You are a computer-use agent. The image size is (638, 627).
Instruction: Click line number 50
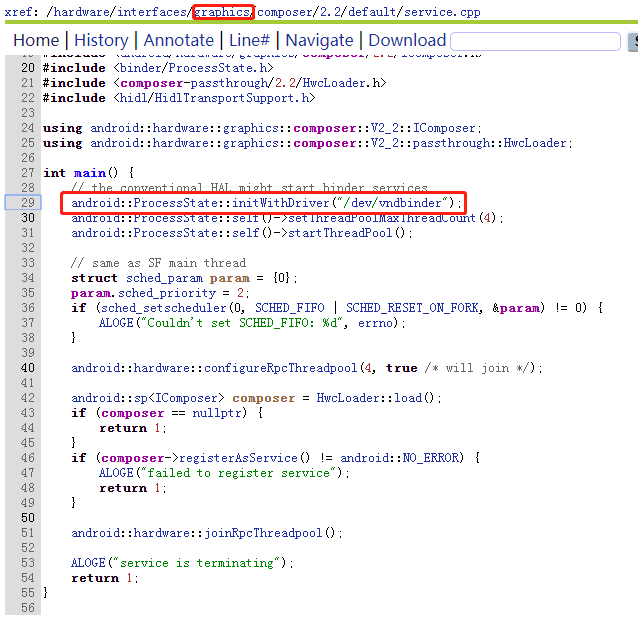[28, 518]
